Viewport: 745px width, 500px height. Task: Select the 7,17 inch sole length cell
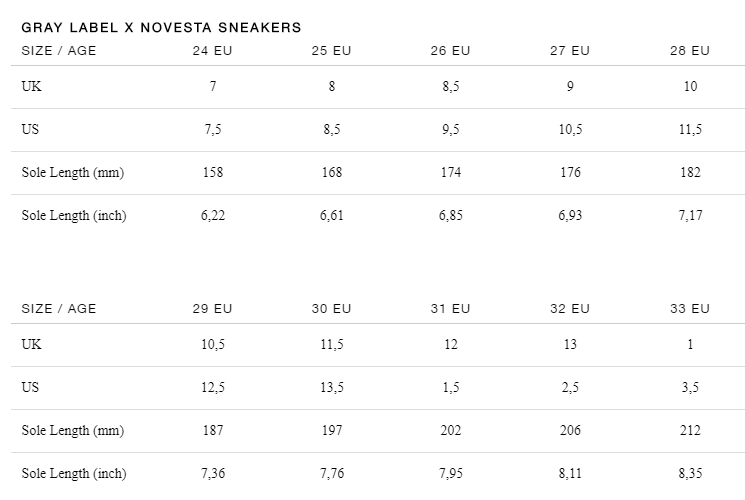(x=690, y=216)
